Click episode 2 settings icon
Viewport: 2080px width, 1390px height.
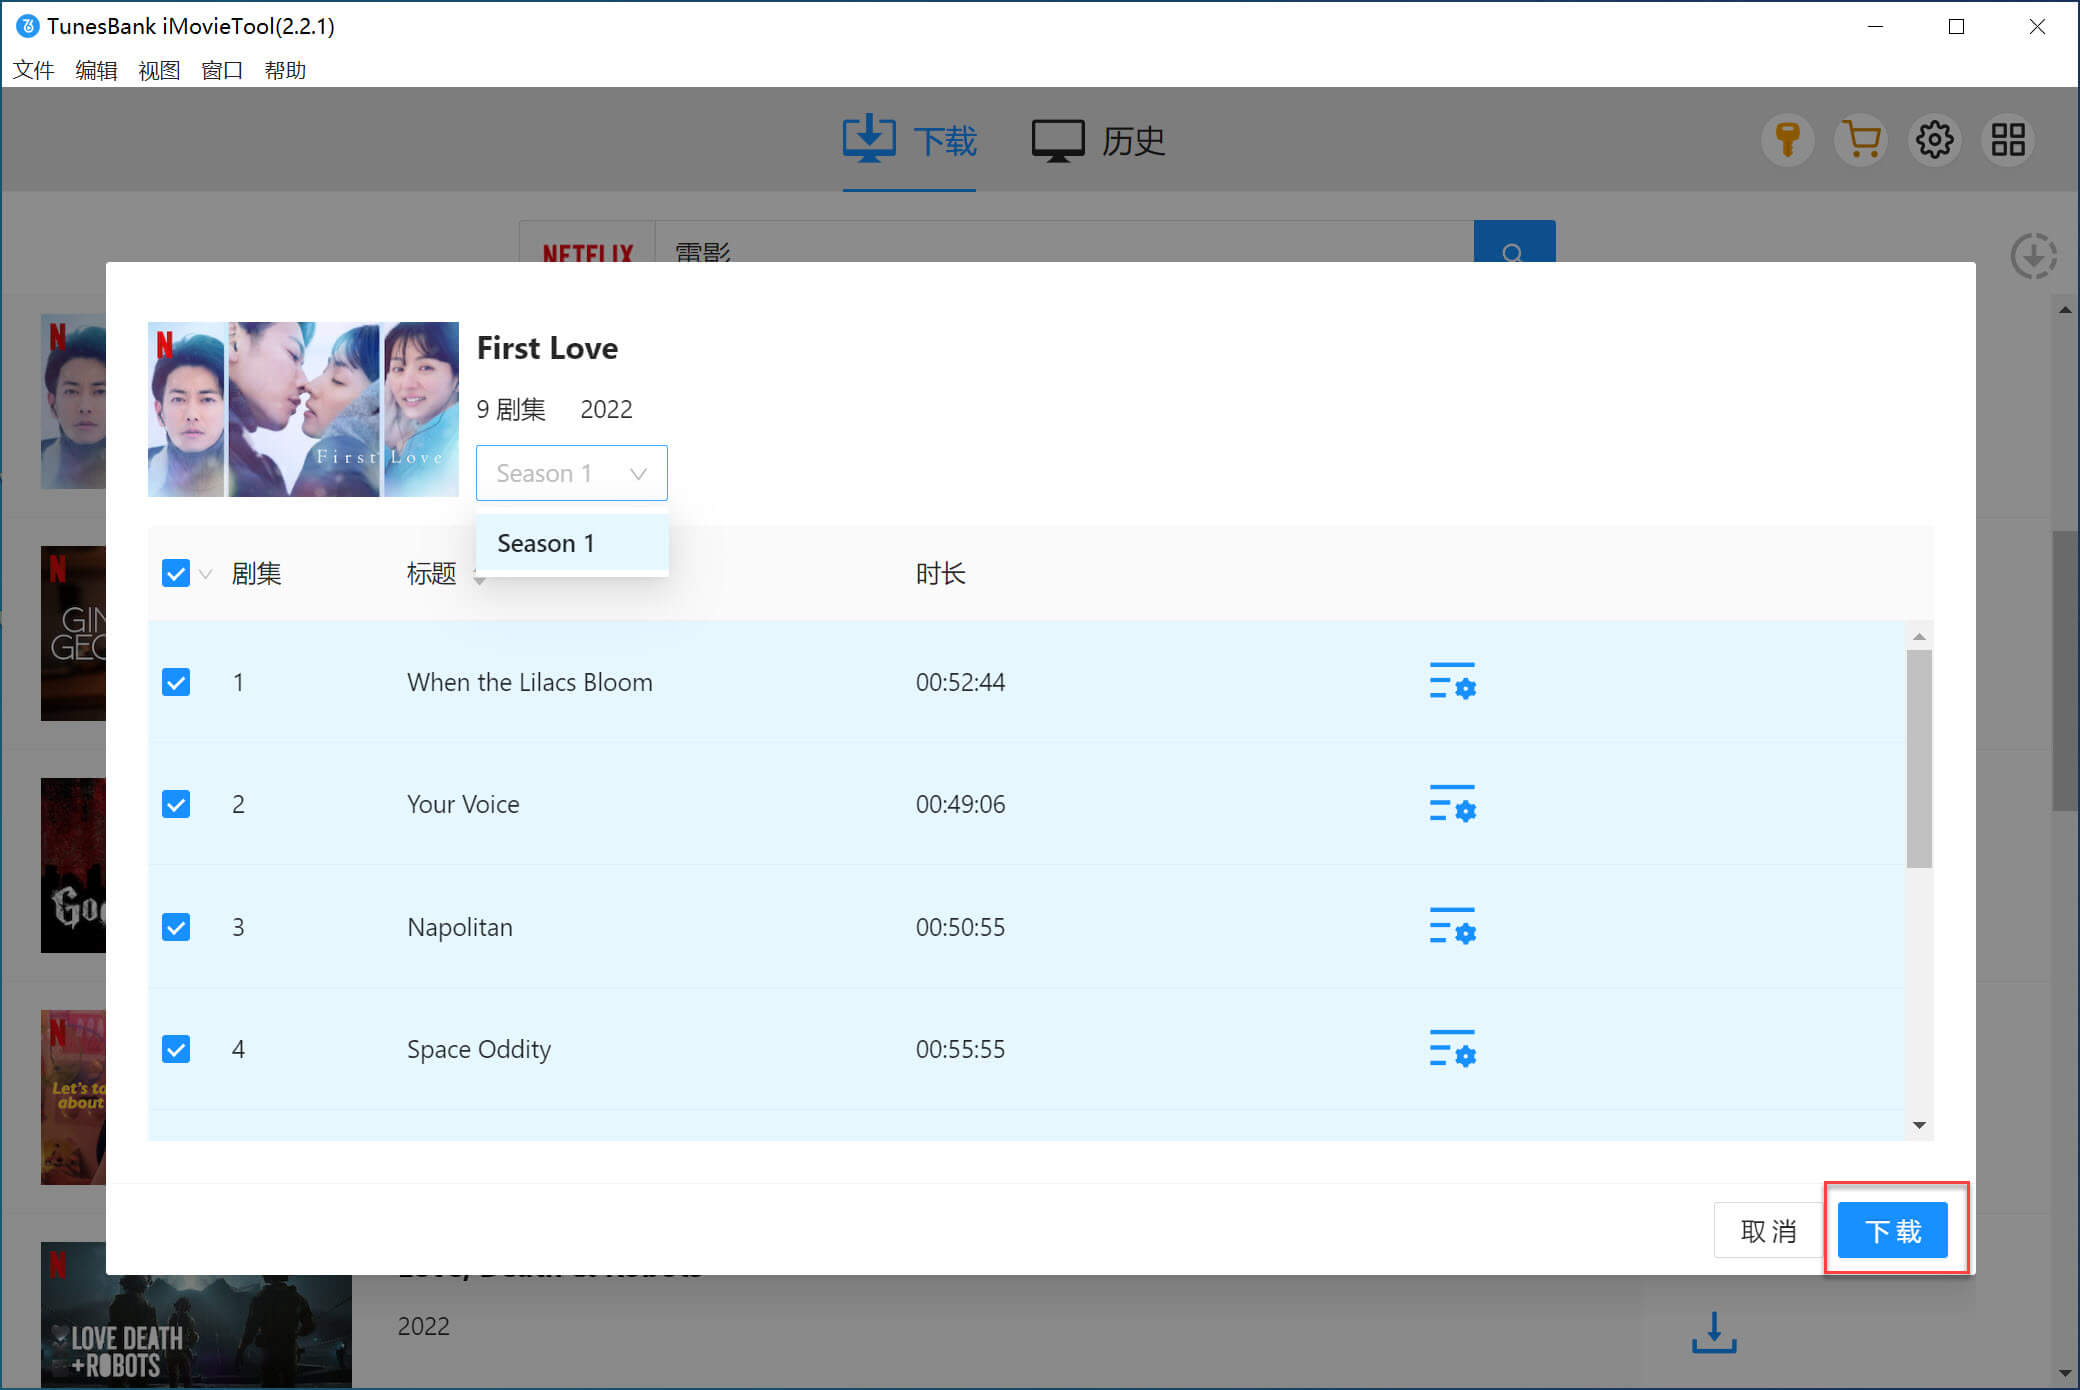point(1450,804)
